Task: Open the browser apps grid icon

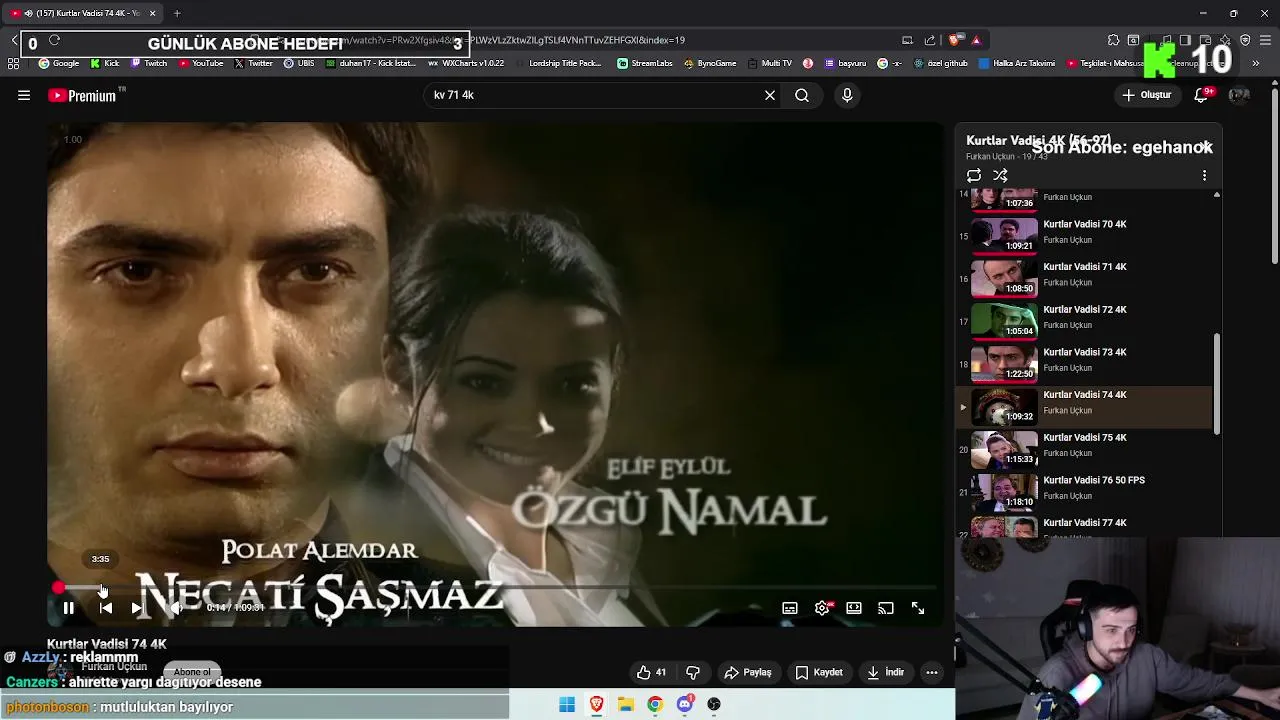Action: [13, 63]
